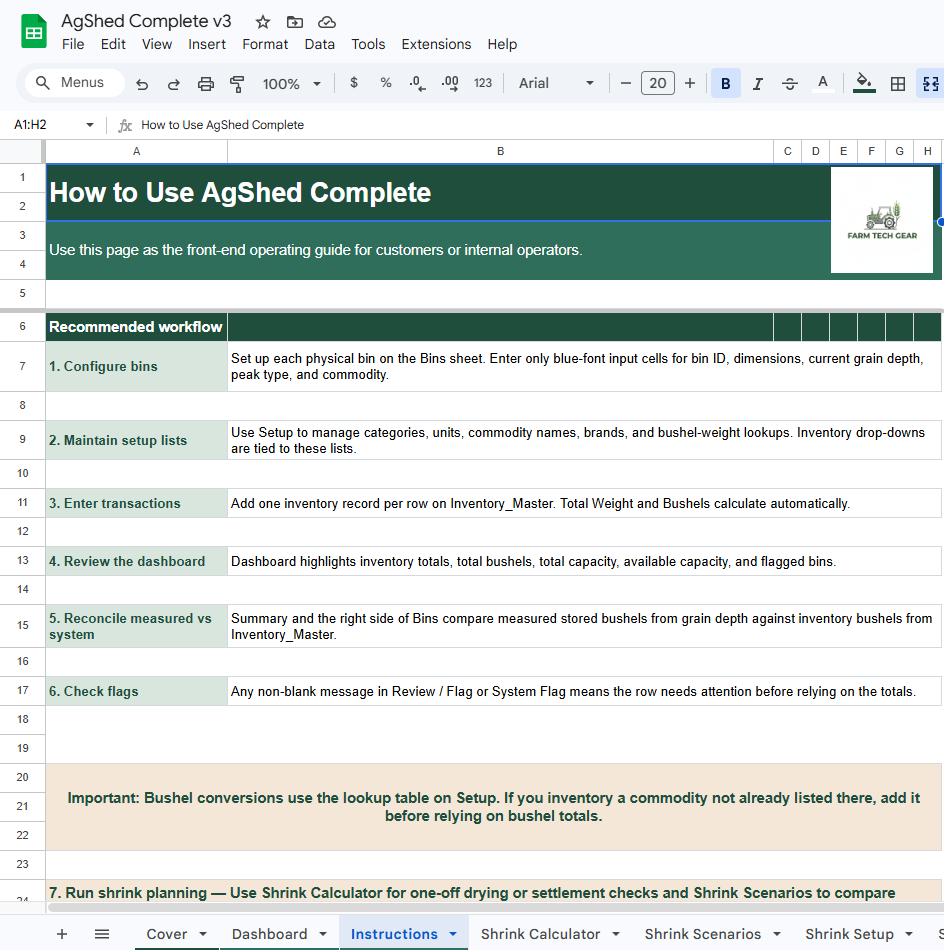This screenshot has width=944, height=950.
Task: Star the AgShed Complete v3 spreadsheet
Action: [262, 21]
